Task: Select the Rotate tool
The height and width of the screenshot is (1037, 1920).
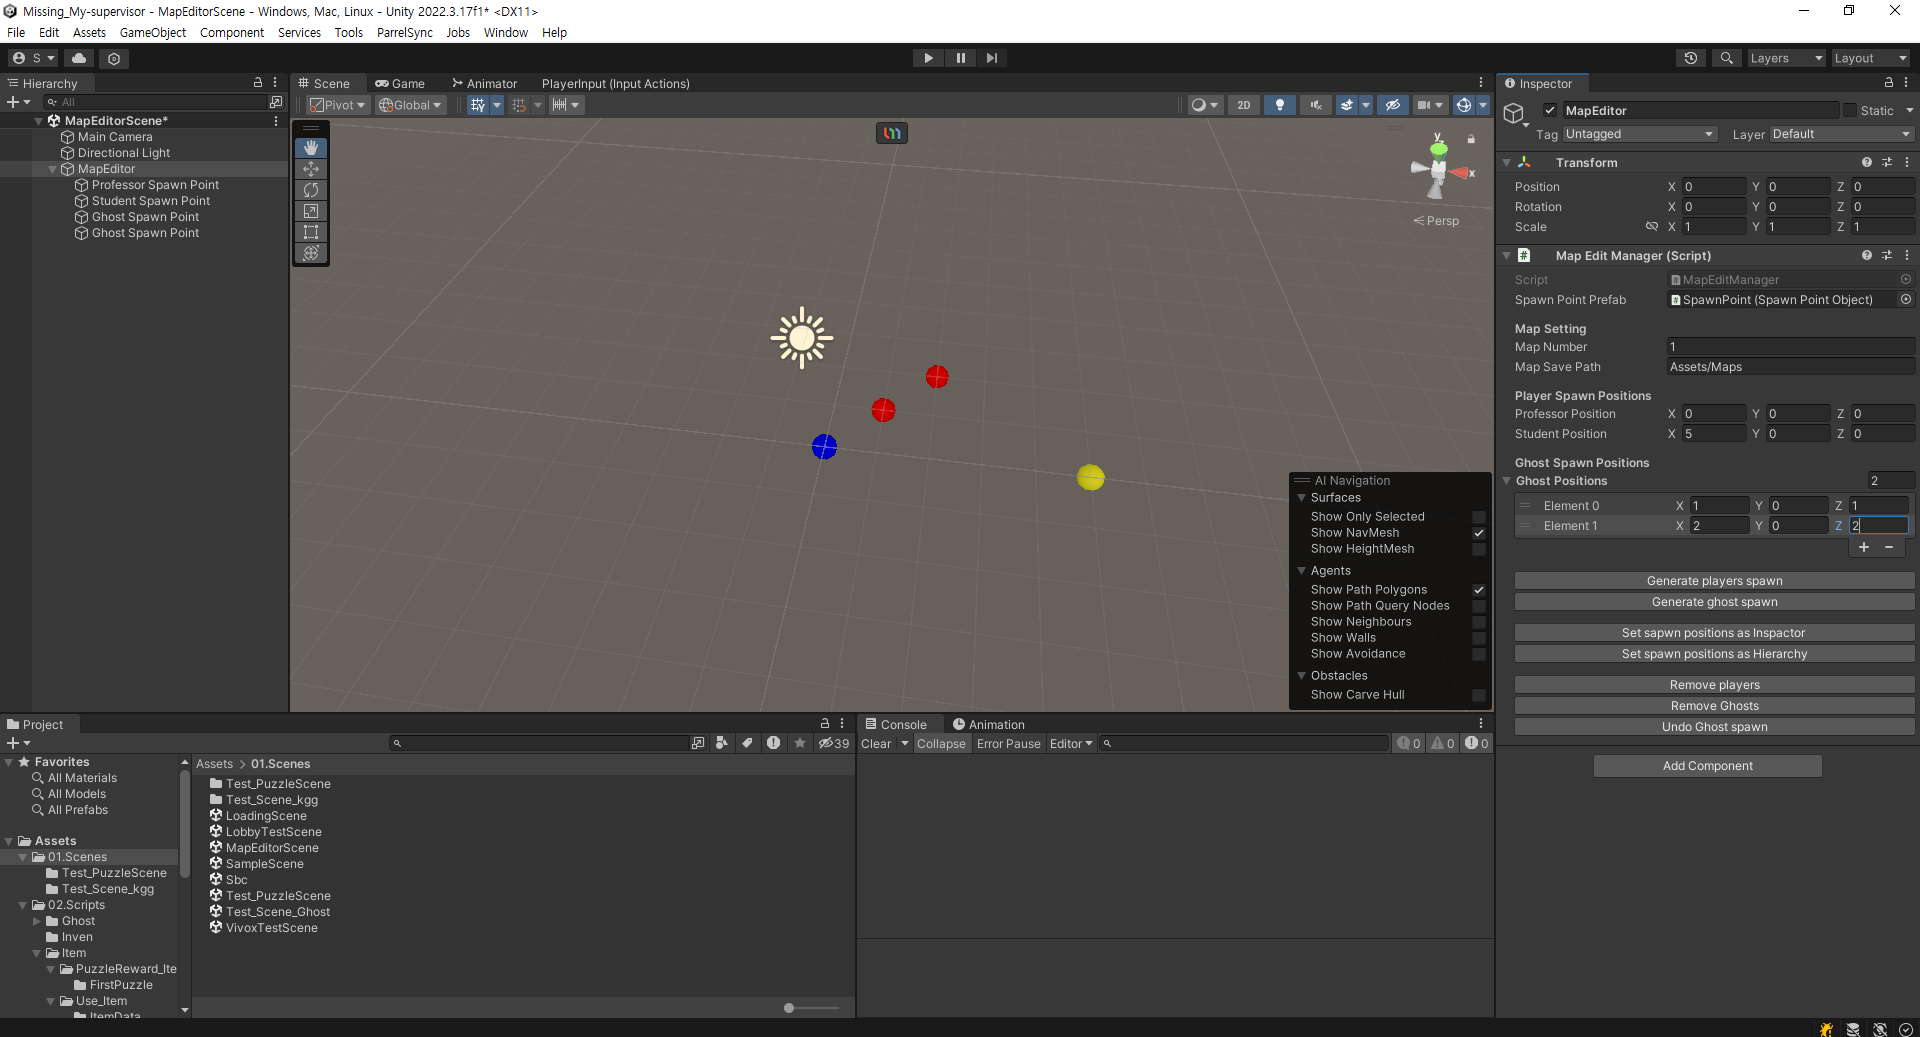Action: click(x=311, y=190)
